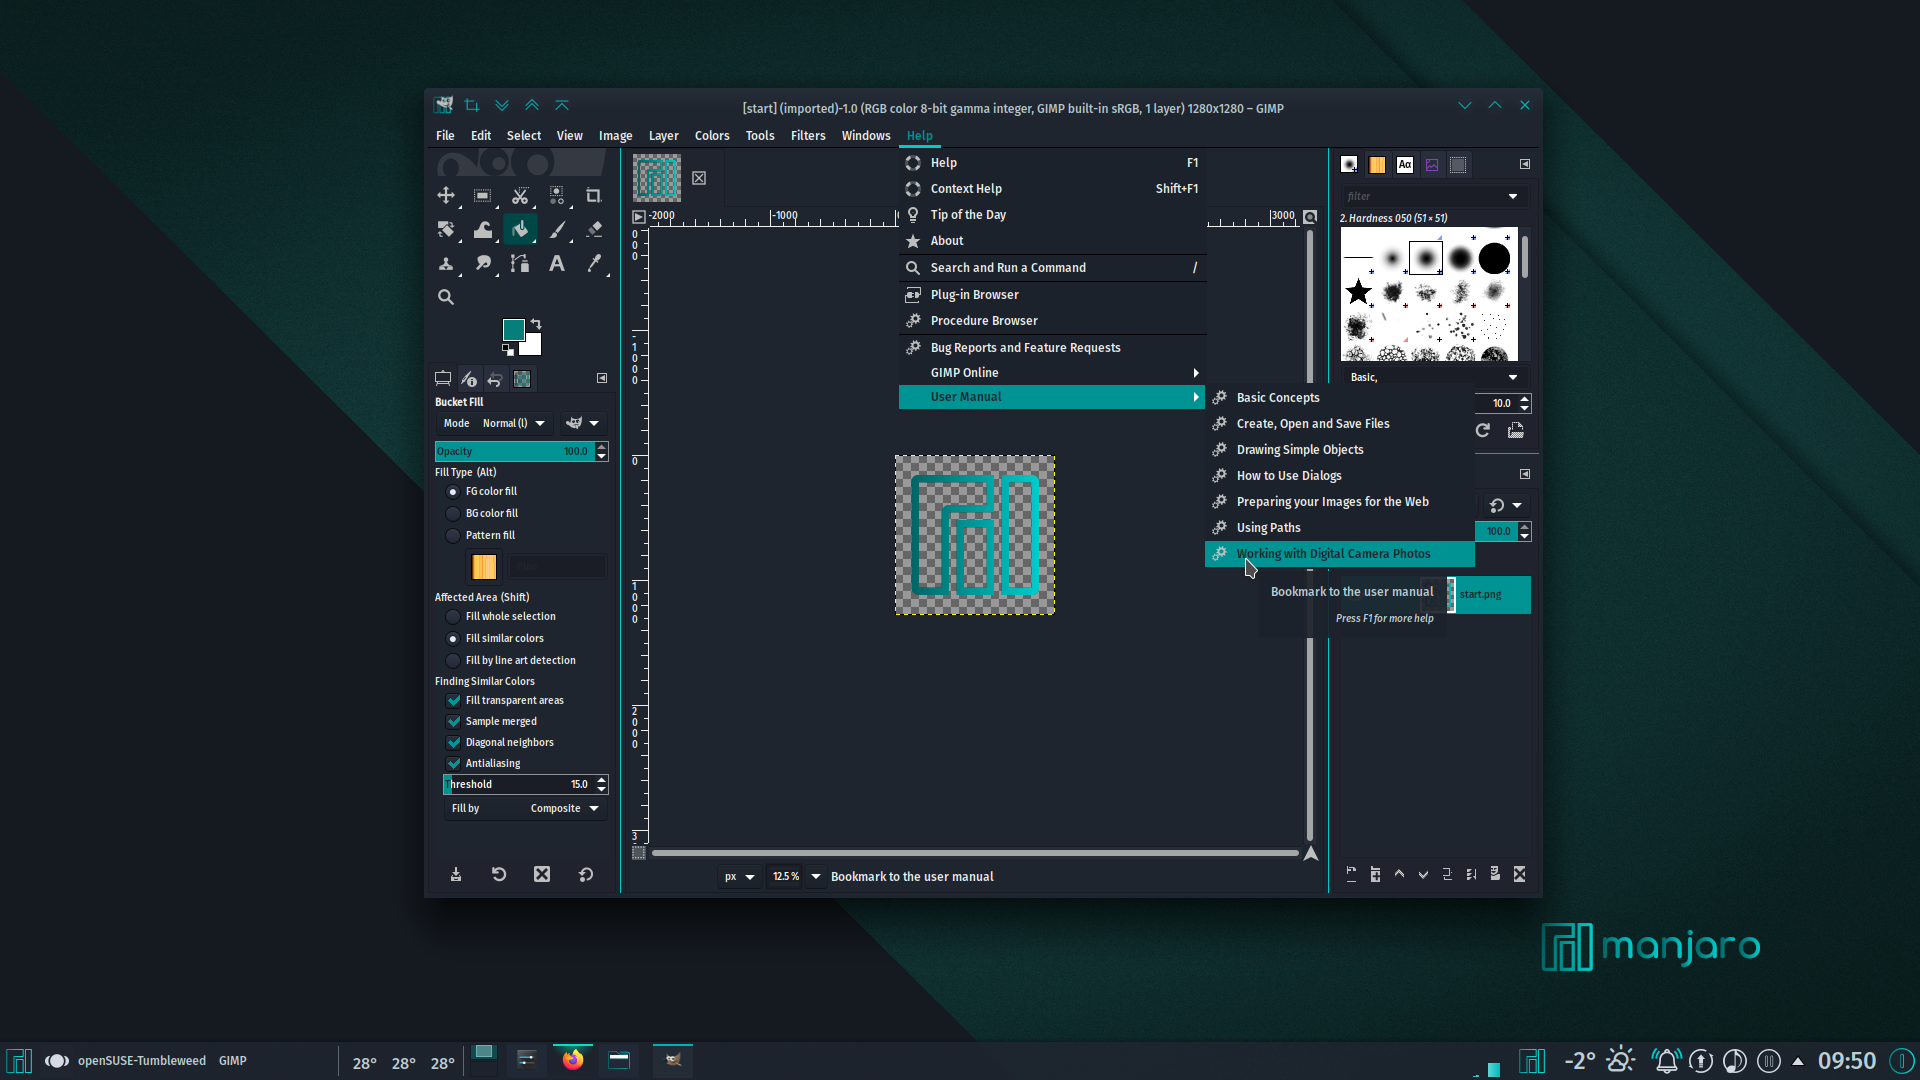Image resolution: width=1920 pixels, height=1080 pixels.
Task: Open brush as image icon
Action: click(1516, 430)
